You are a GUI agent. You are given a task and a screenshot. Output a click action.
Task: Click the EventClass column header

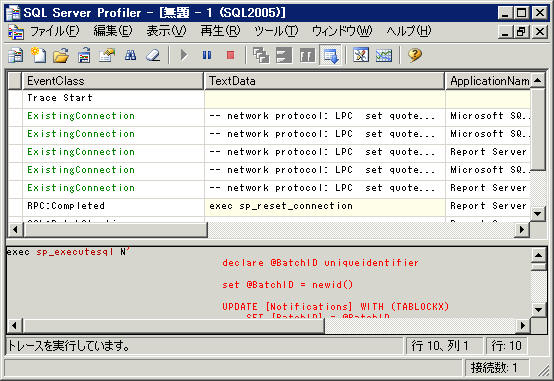pos(112,81)
